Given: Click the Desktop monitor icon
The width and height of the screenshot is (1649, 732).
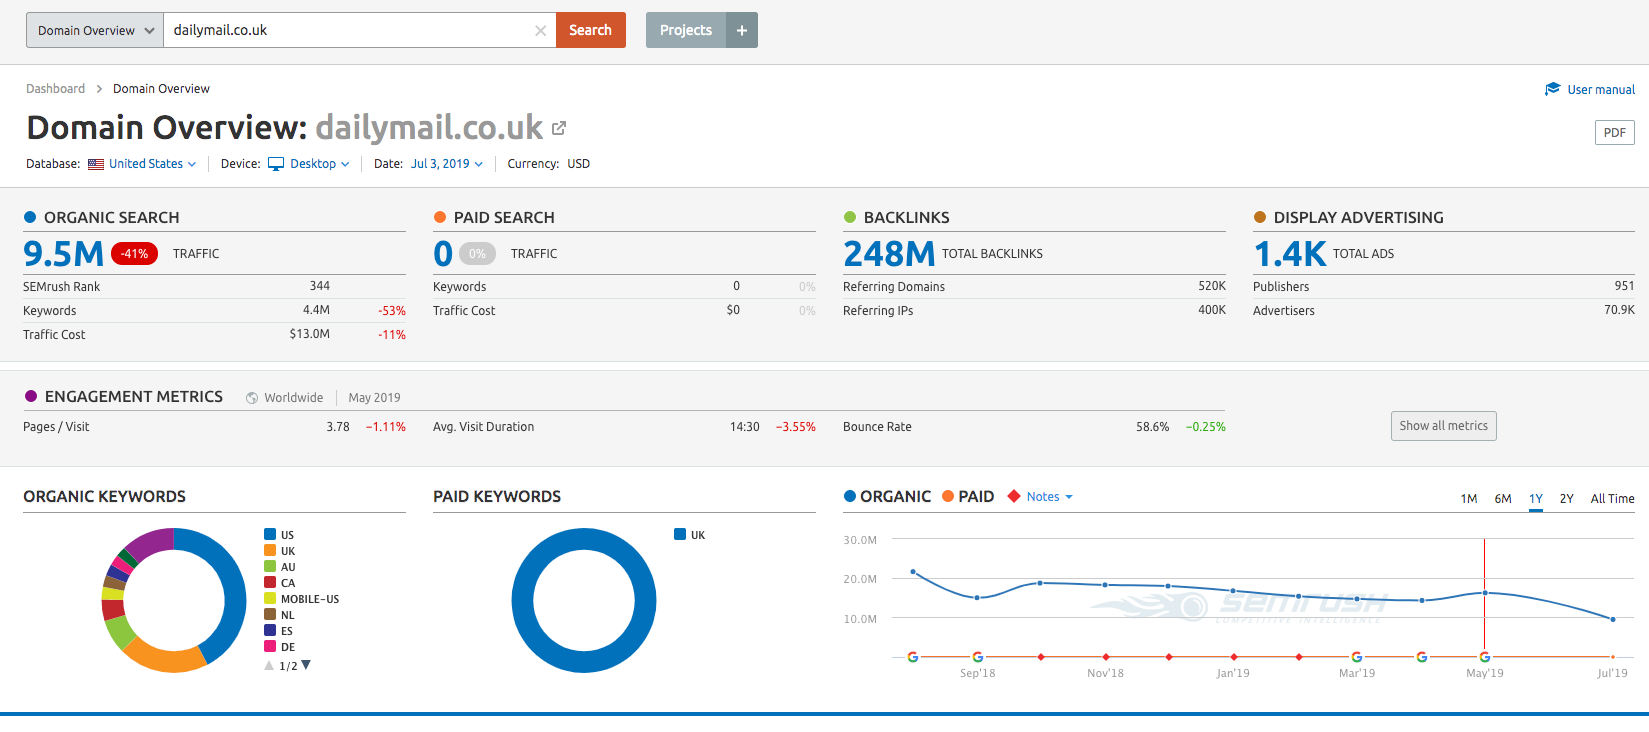Looking at the screenshot, I should (x=276, y=164).
